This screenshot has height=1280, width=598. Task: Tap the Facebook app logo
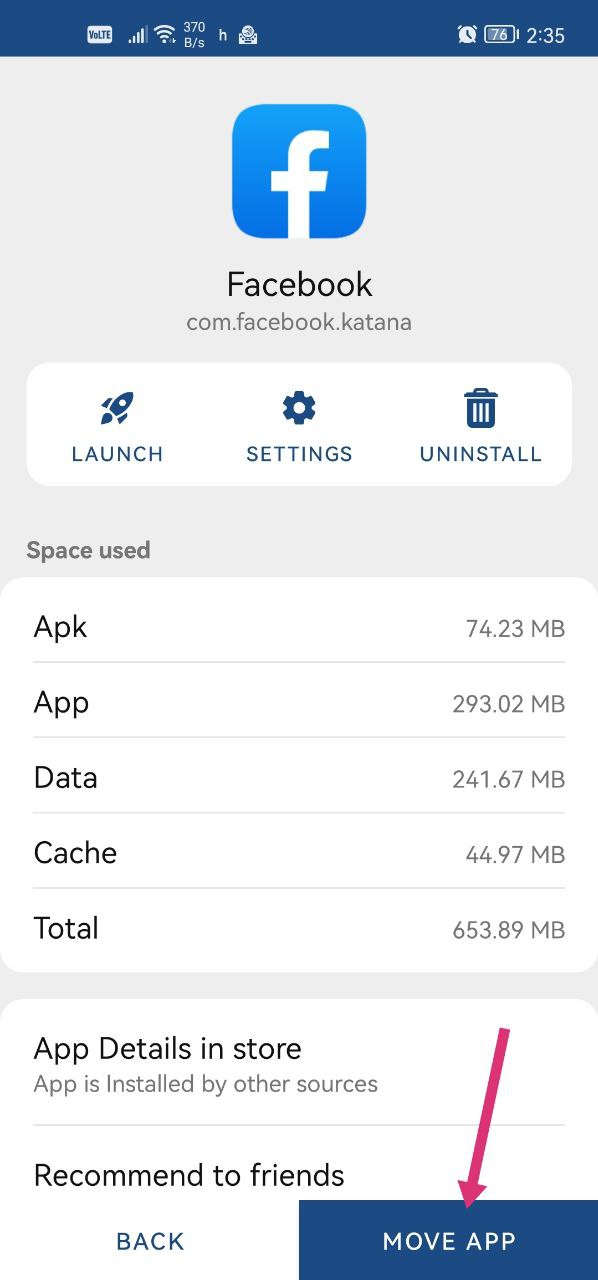click(x=299, y=171)
